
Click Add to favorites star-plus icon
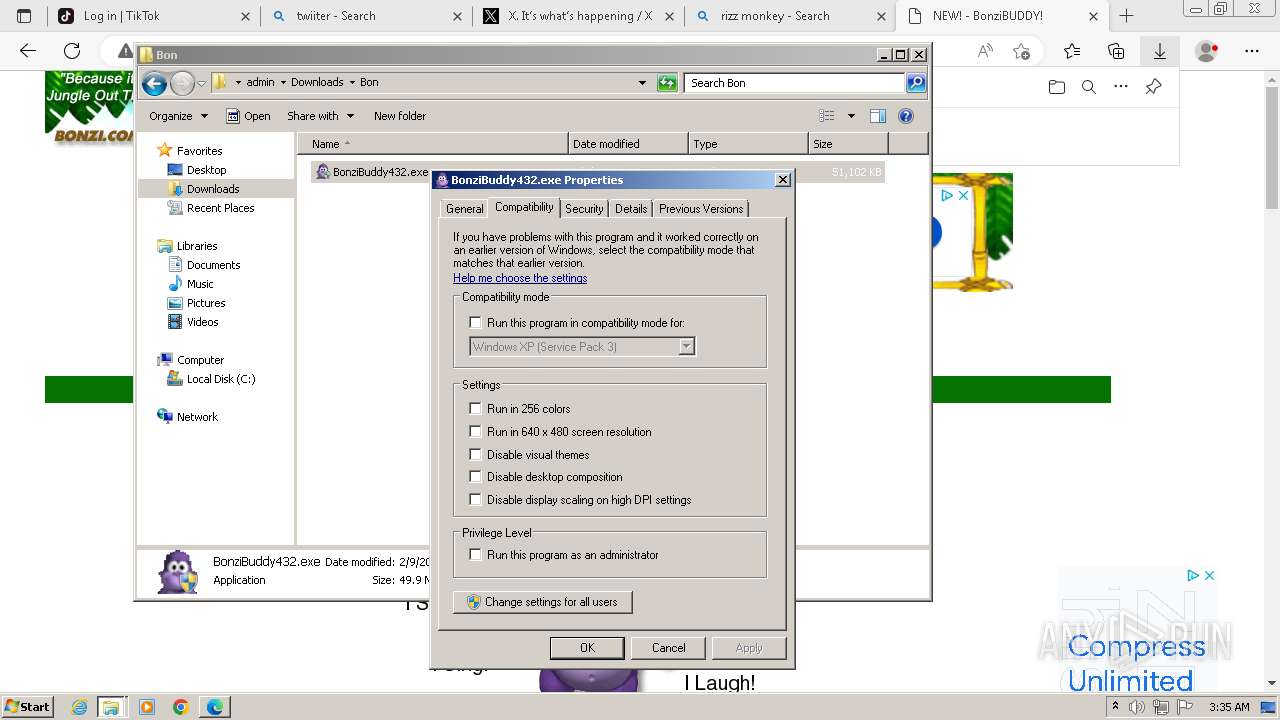coord(1021,51)
